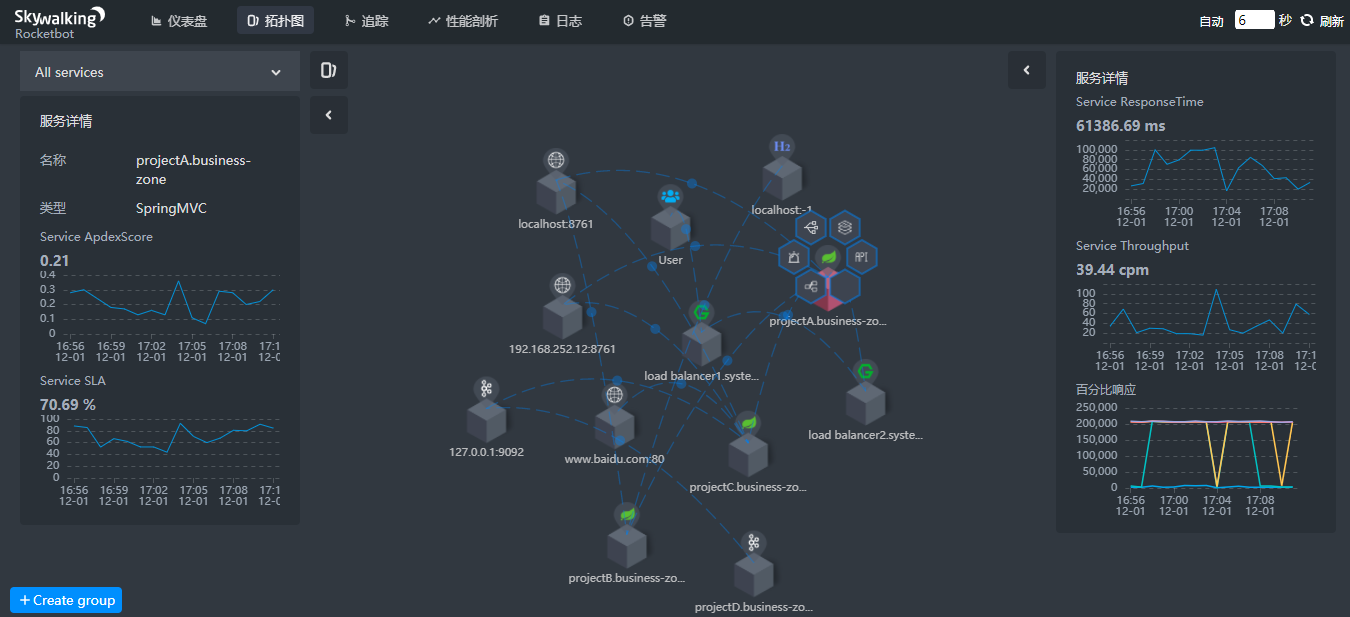Click the branching-tree hexagon near localhost:-1
Screen dimensions: 1350x617
click(x=811, y=228)
